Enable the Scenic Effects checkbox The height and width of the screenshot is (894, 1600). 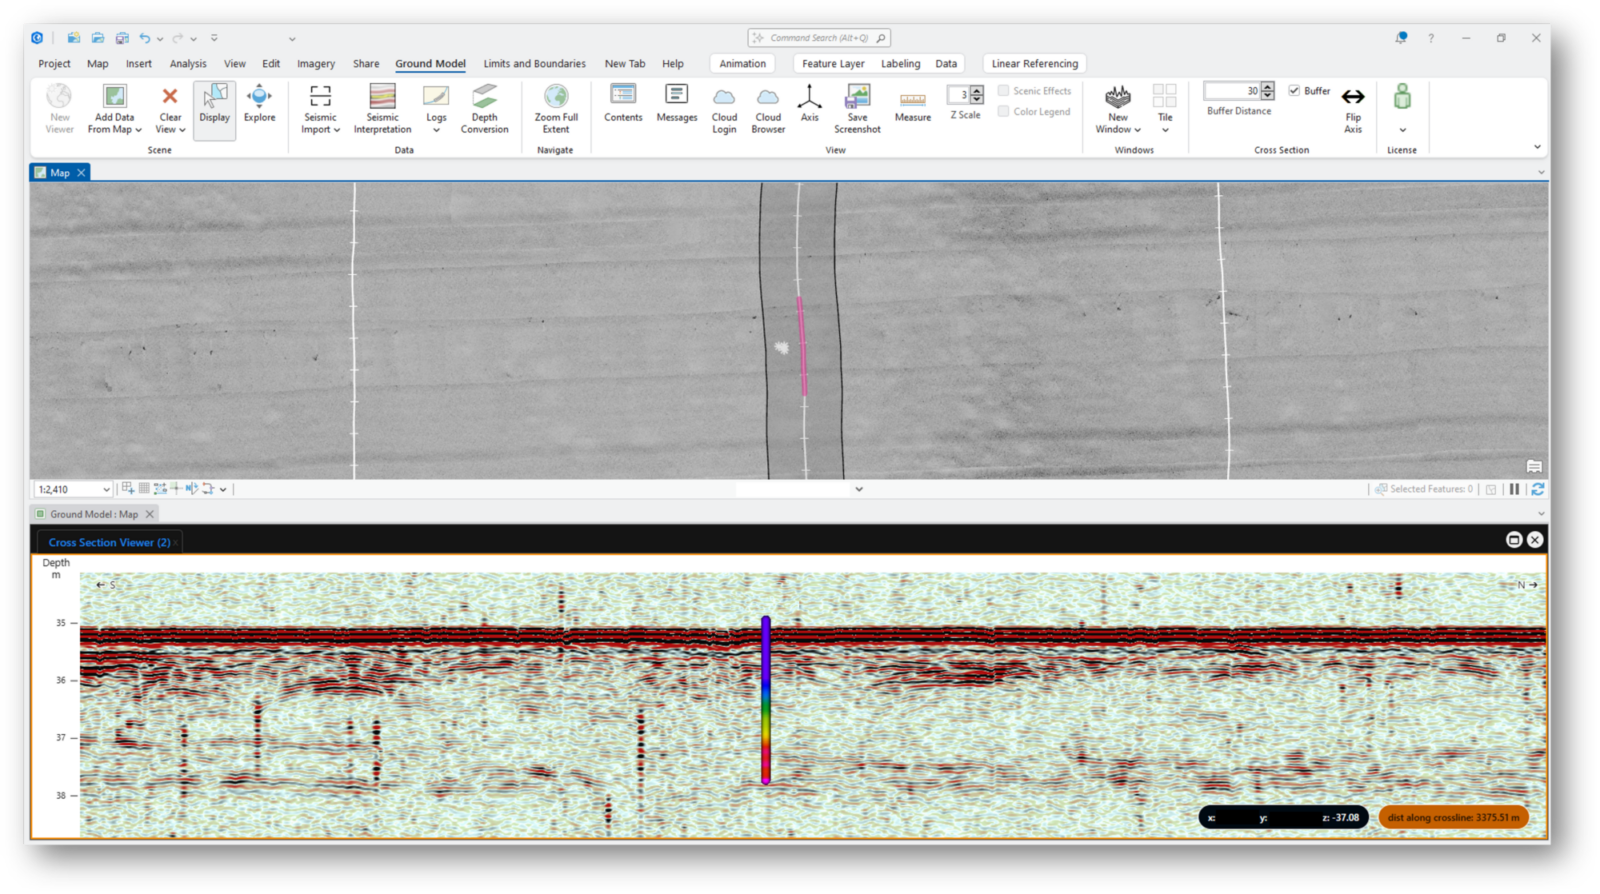pos(1003,91)
